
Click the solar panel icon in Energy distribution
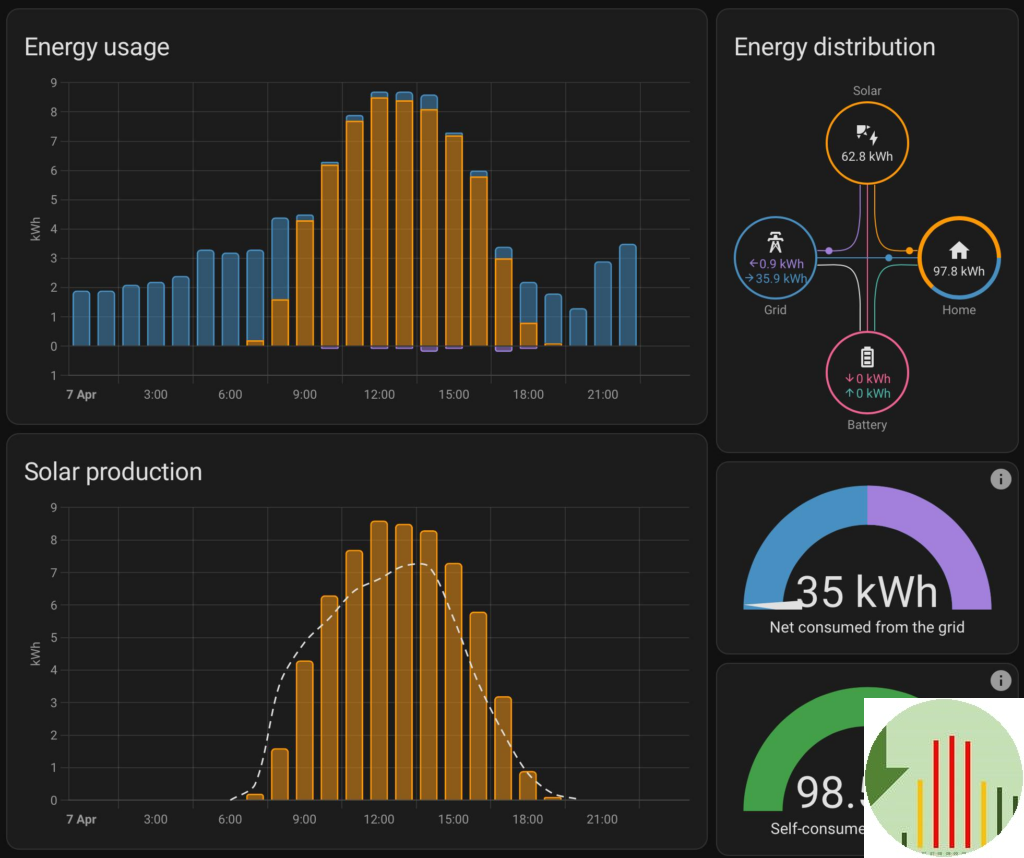(x=866, y=134)
